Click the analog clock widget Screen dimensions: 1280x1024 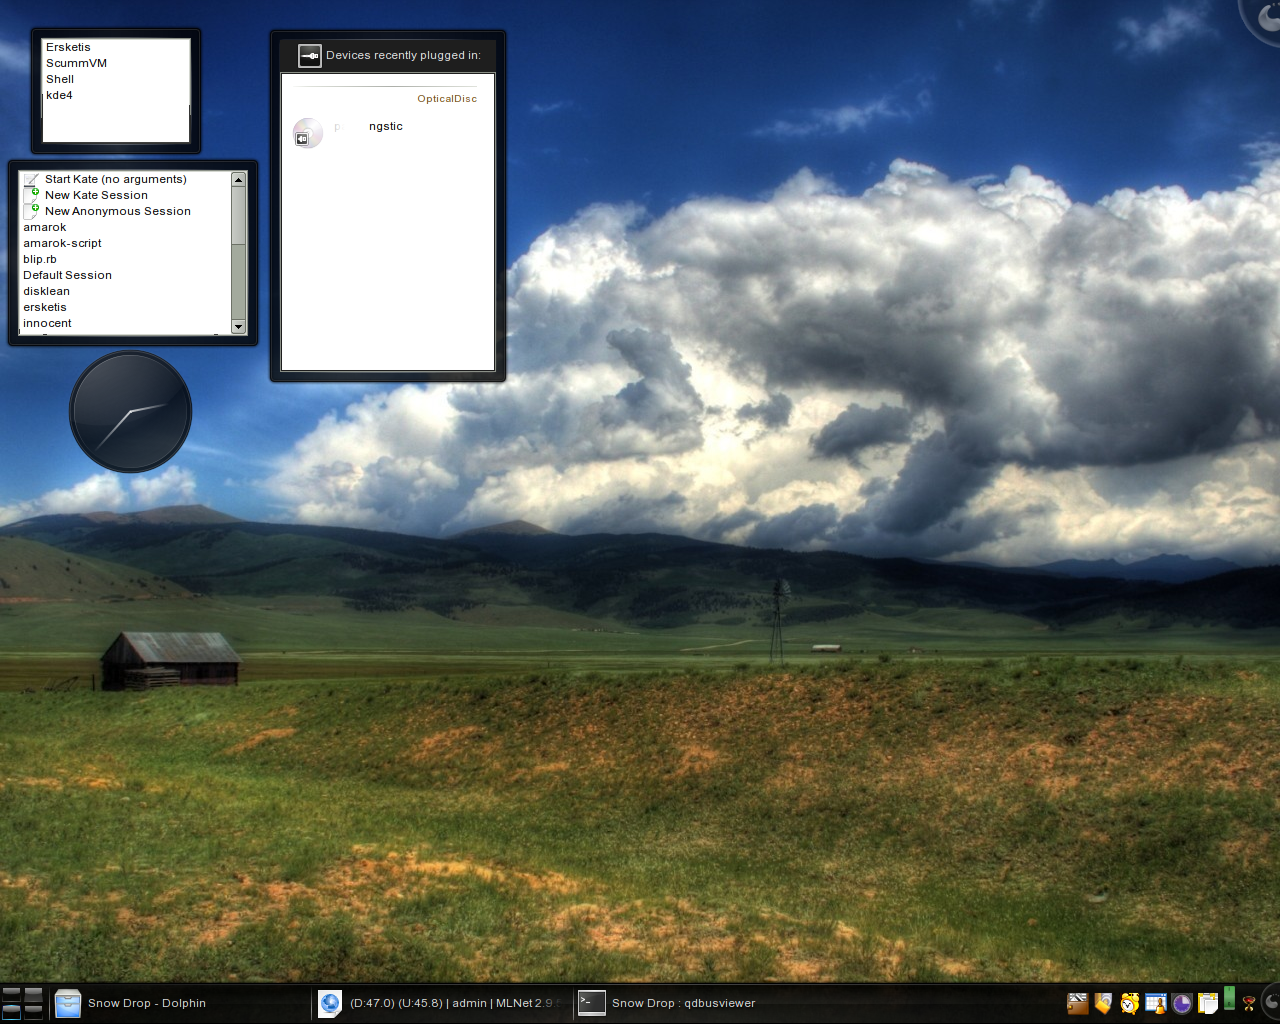130,411
